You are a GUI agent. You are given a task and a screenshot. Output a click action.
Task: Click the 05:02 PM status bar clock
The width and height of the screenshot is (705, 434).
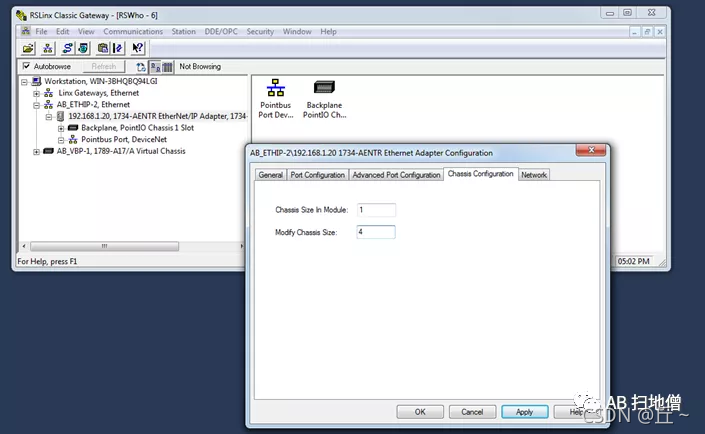point(634,261)
